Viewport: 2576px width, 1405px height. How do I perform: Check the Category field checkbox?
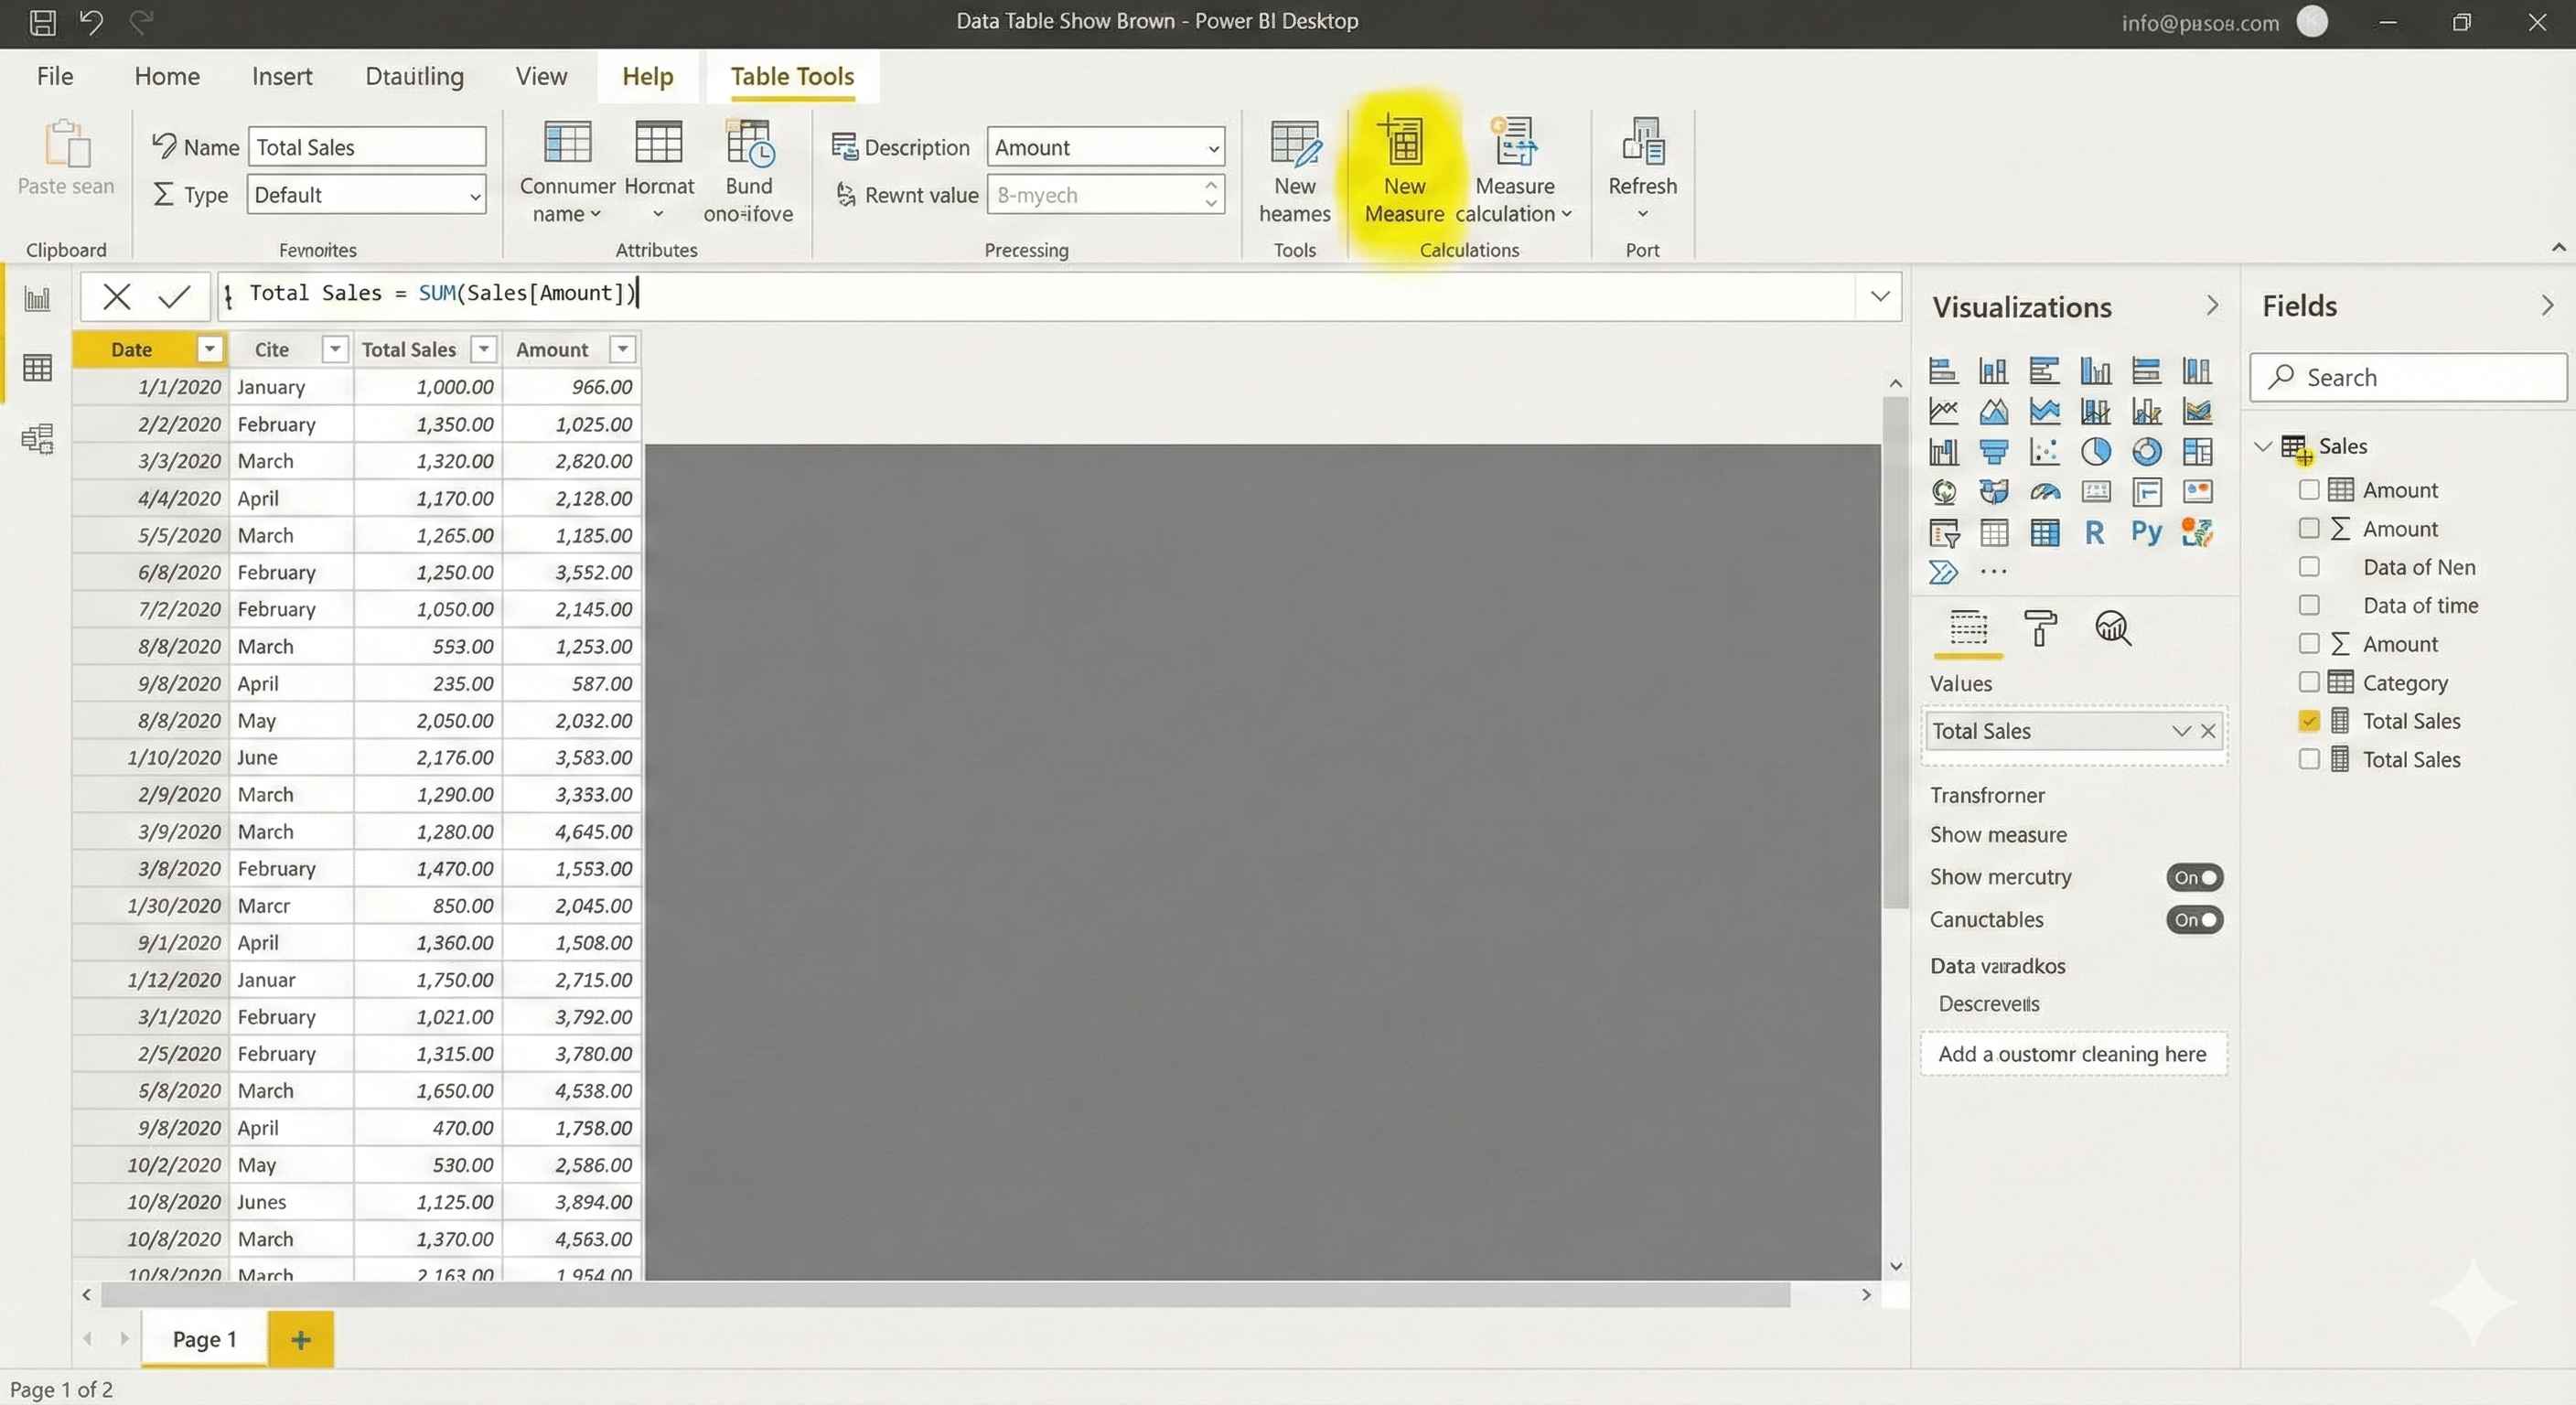click(x=2308, y=682)
